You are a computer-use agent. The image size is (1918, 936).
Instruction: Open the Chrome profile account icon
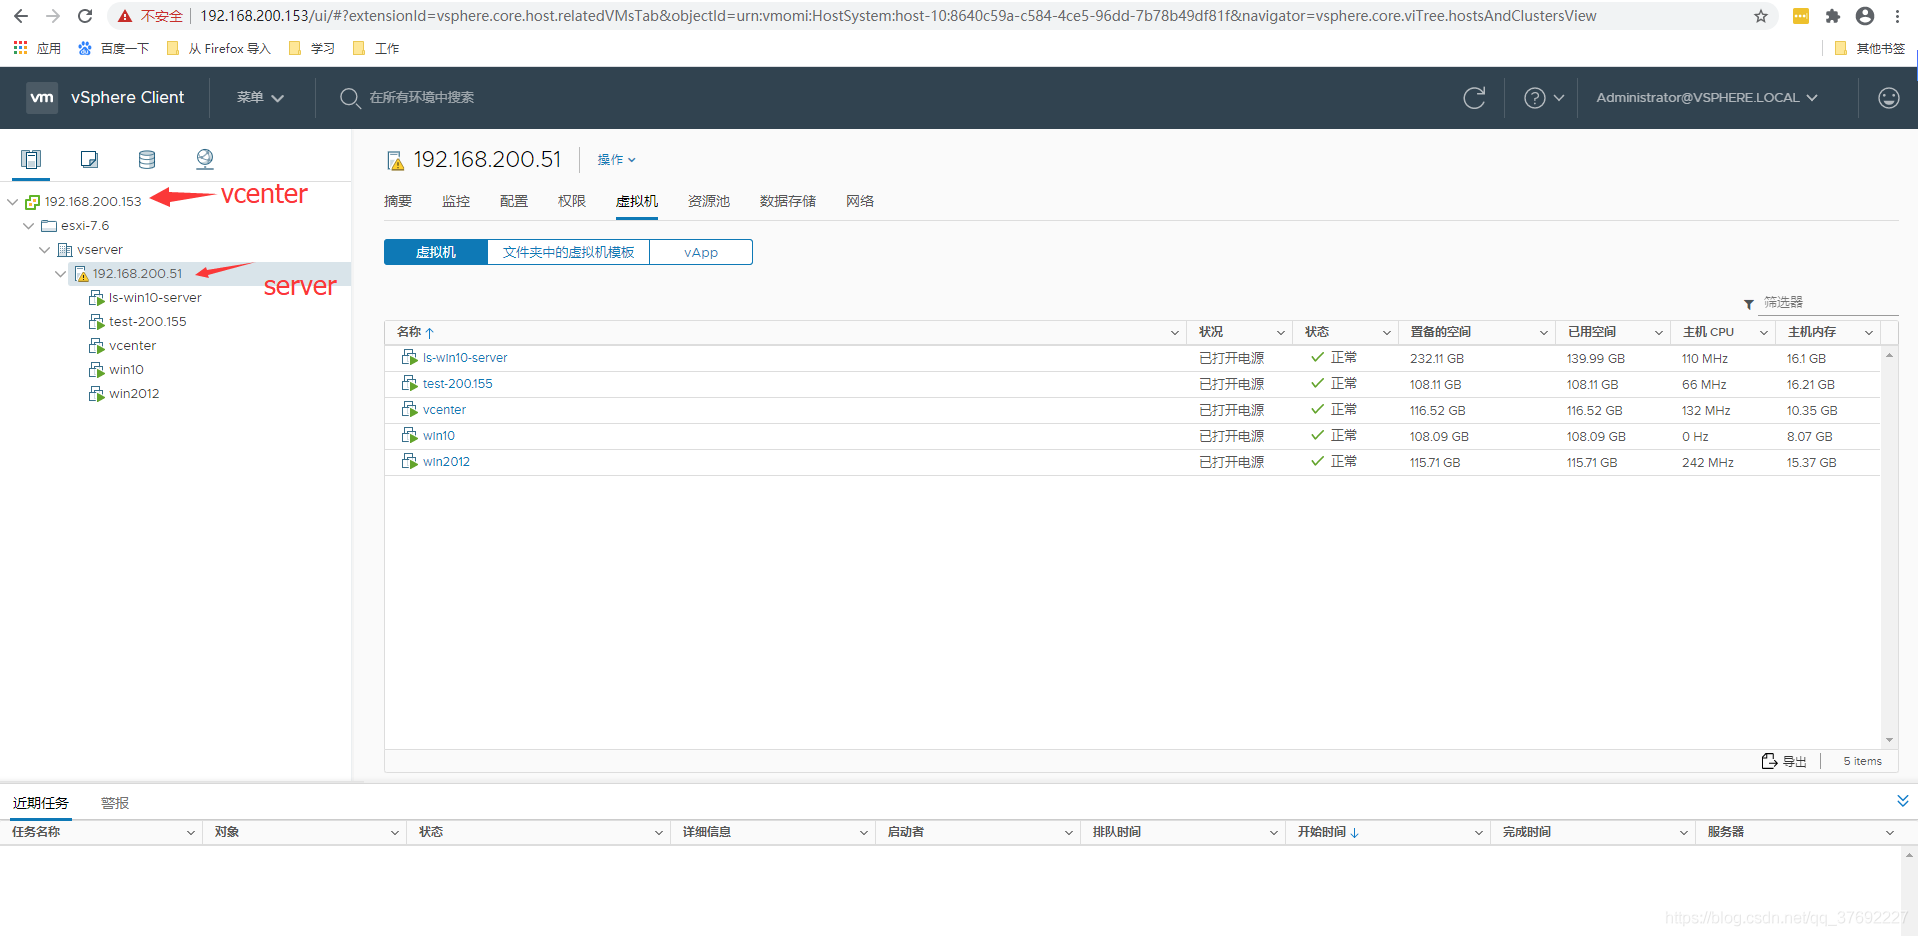pyautogui.click(x=1865, y=16)
